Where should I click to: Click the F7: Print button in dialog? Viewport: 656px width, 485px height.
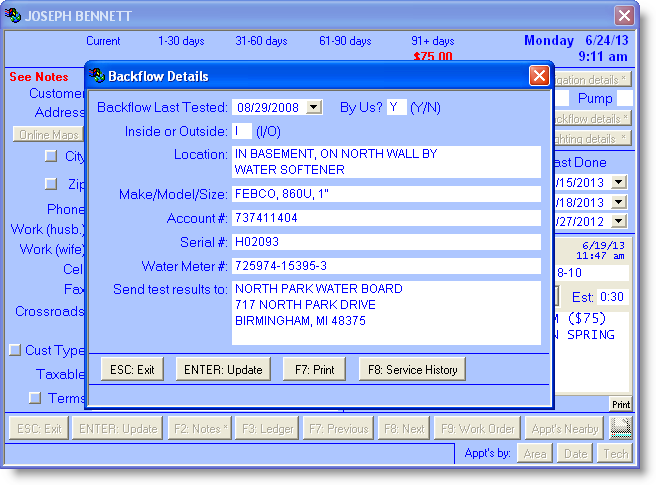click(x=314, y=370)
